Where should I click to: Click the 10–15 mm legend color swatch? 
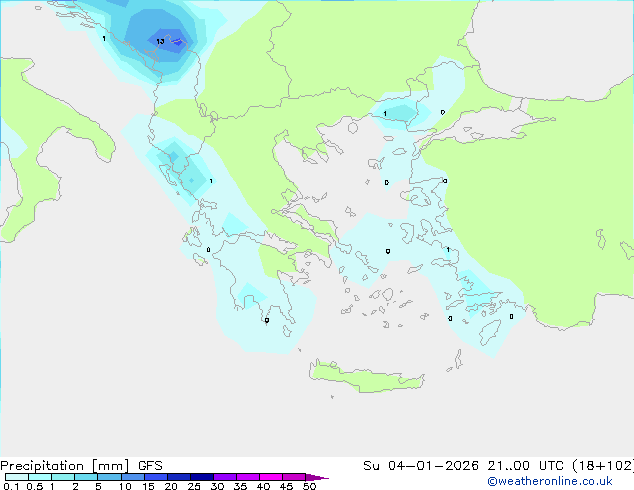point(132,477)
